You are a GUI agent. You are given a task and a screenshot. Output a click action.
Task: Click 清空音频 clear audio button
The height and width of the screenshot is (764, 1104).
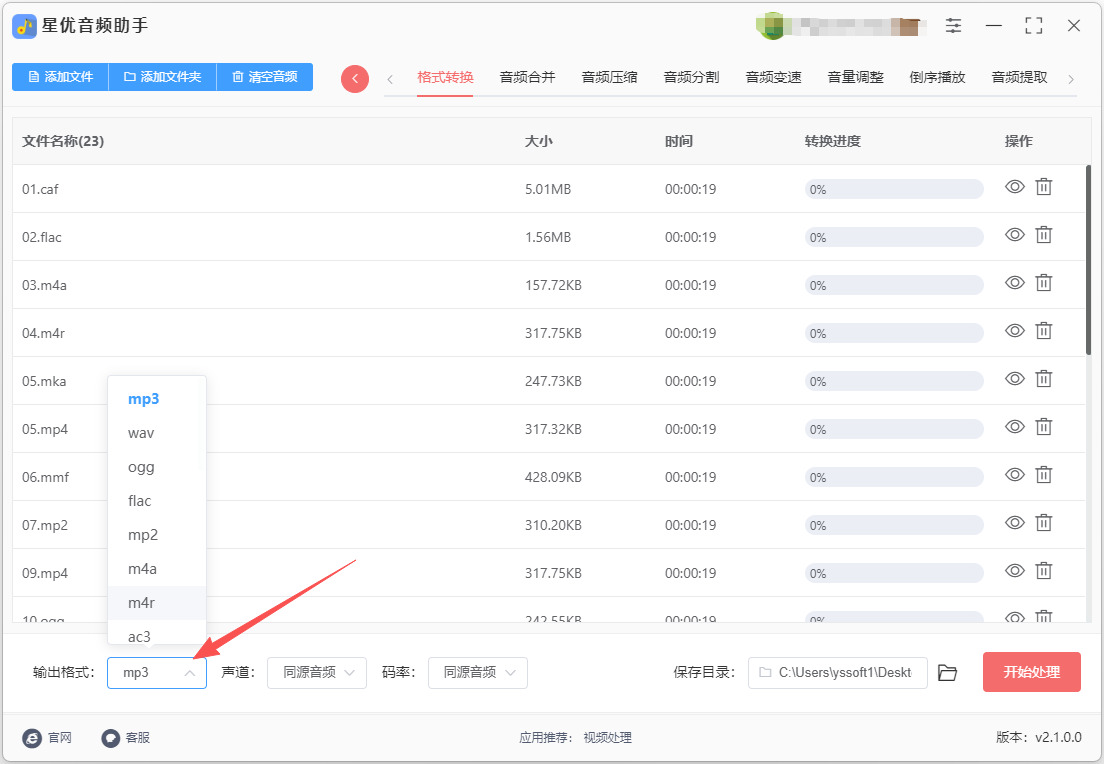[265, 77]
